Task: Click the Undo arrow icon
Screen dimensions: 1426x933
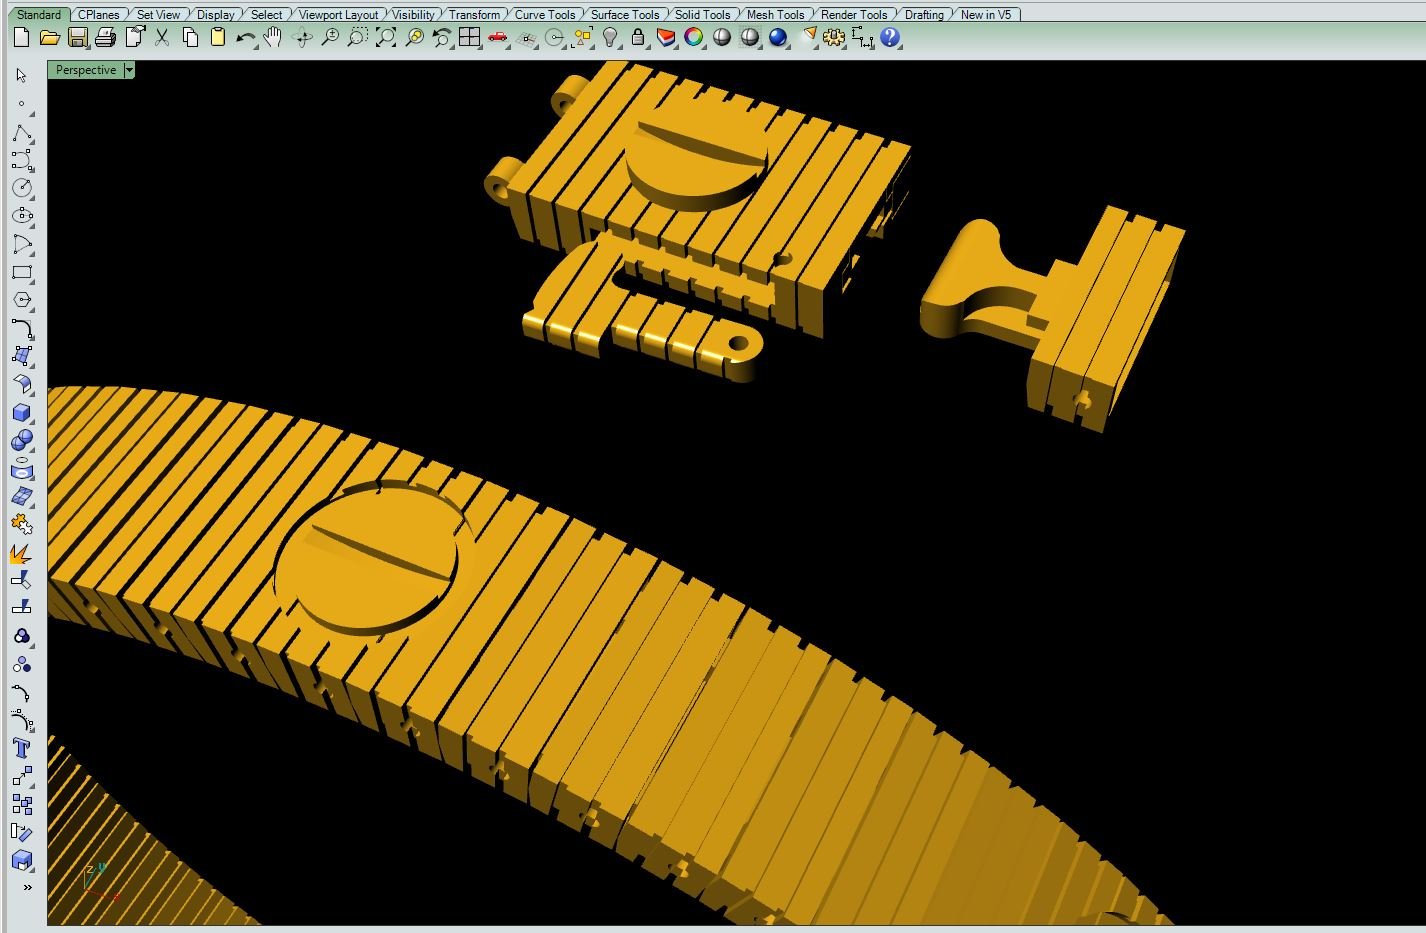Action: [245, 38]
